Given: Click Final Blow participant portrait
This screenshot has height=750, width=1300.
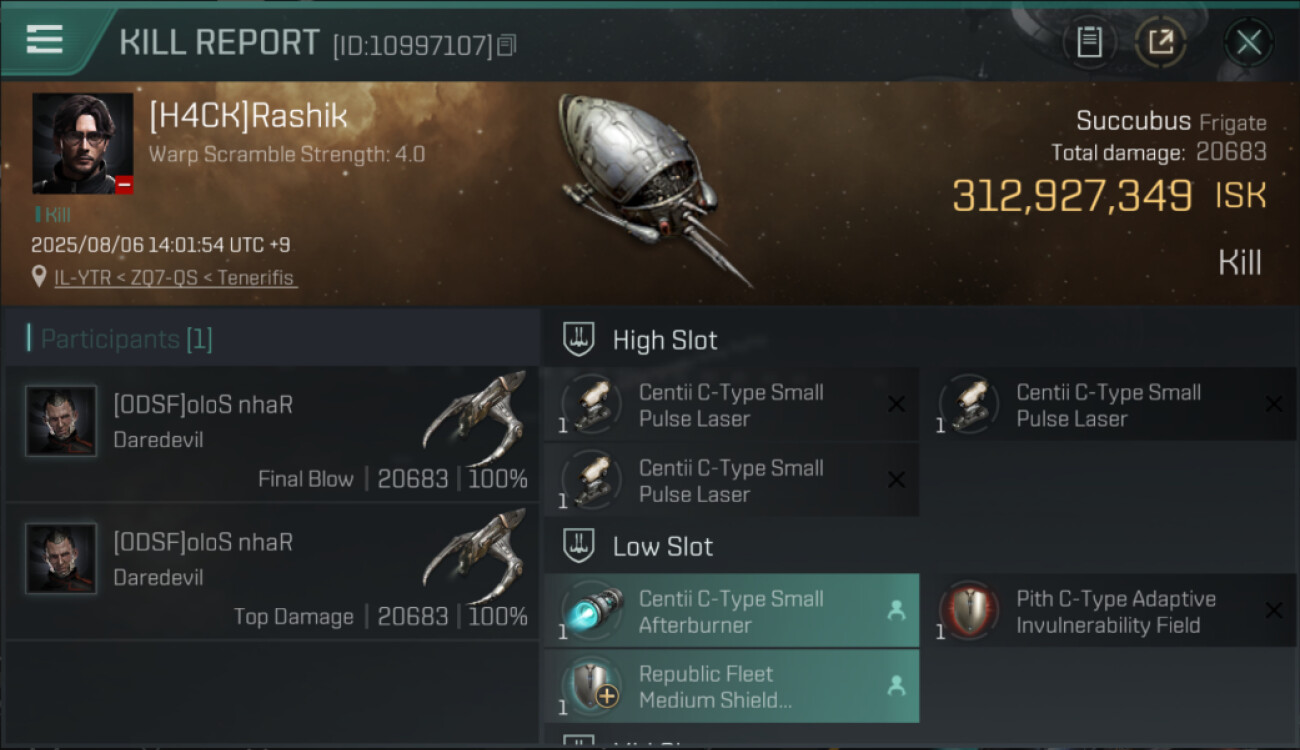Looking at the screenshot, I should [61, 421].
